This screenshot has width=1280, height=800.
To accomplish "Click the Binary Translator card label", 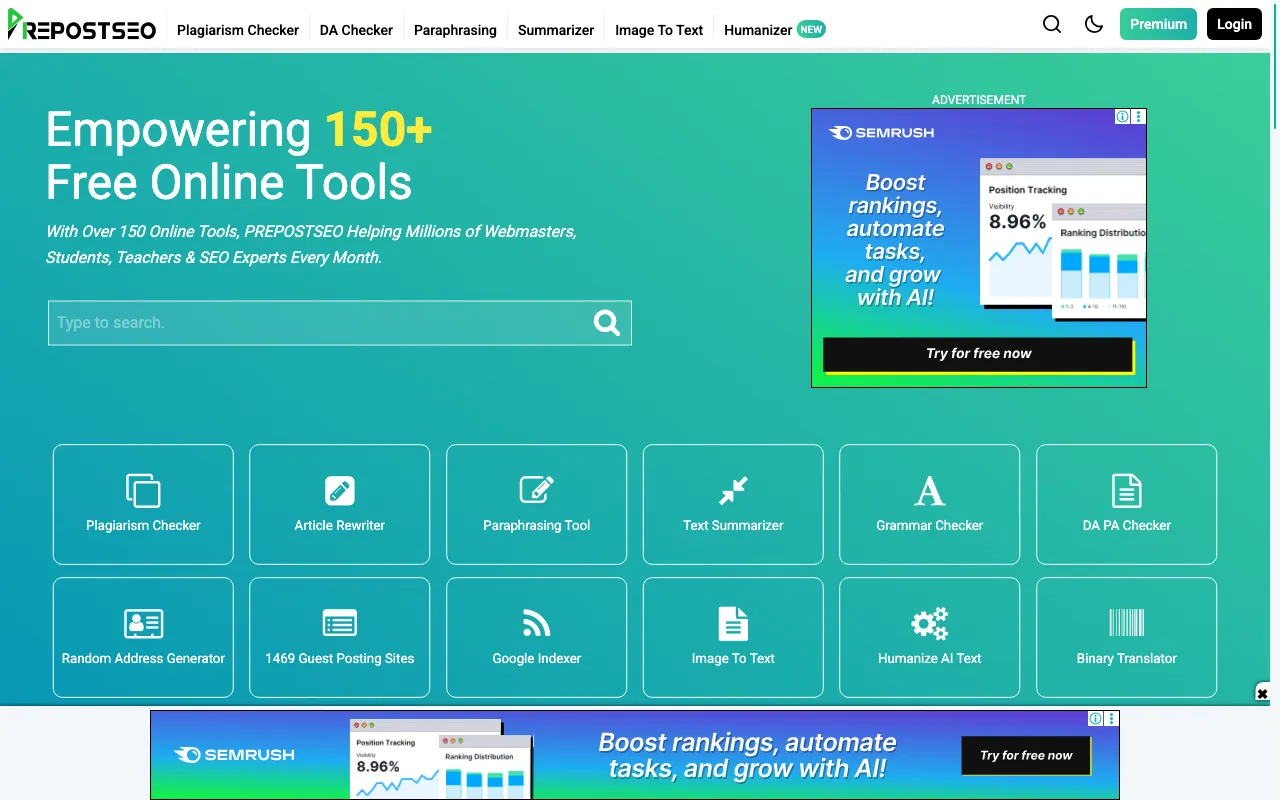I will tap(1127, 658).
